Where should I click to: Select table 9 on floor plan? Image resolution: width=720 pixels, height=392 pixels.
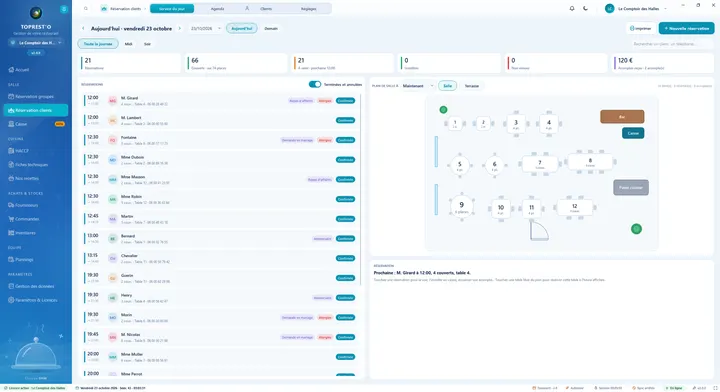461,206
